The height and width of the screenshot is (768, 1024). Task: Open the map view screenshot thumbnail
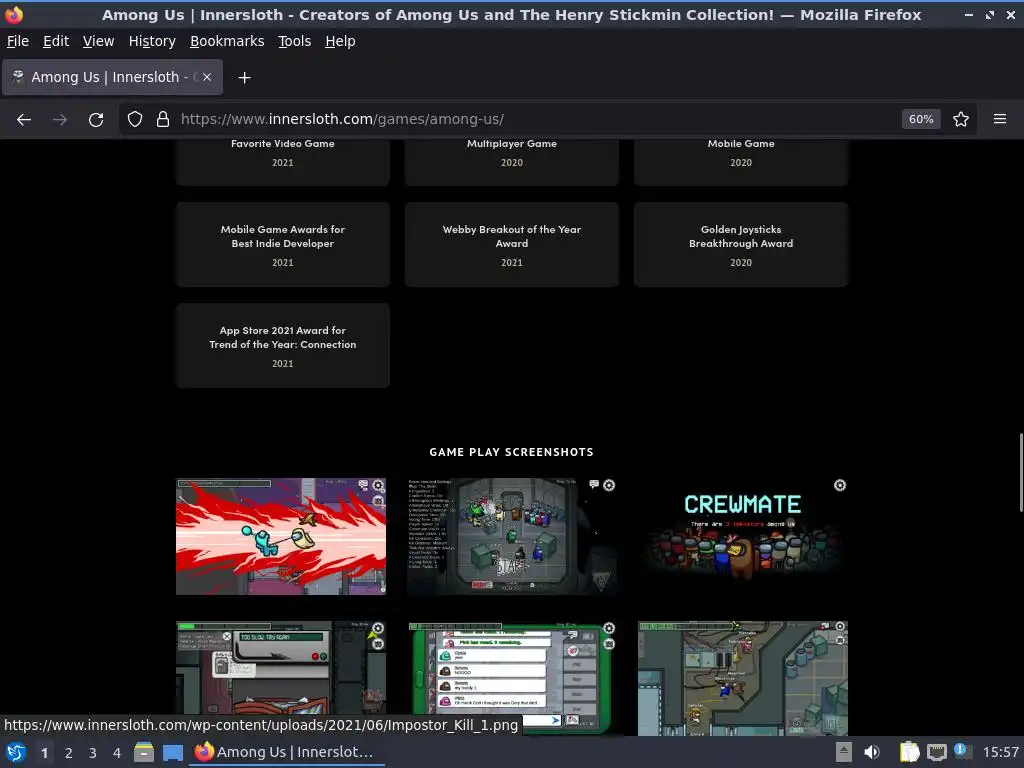(x=743, y=678)
